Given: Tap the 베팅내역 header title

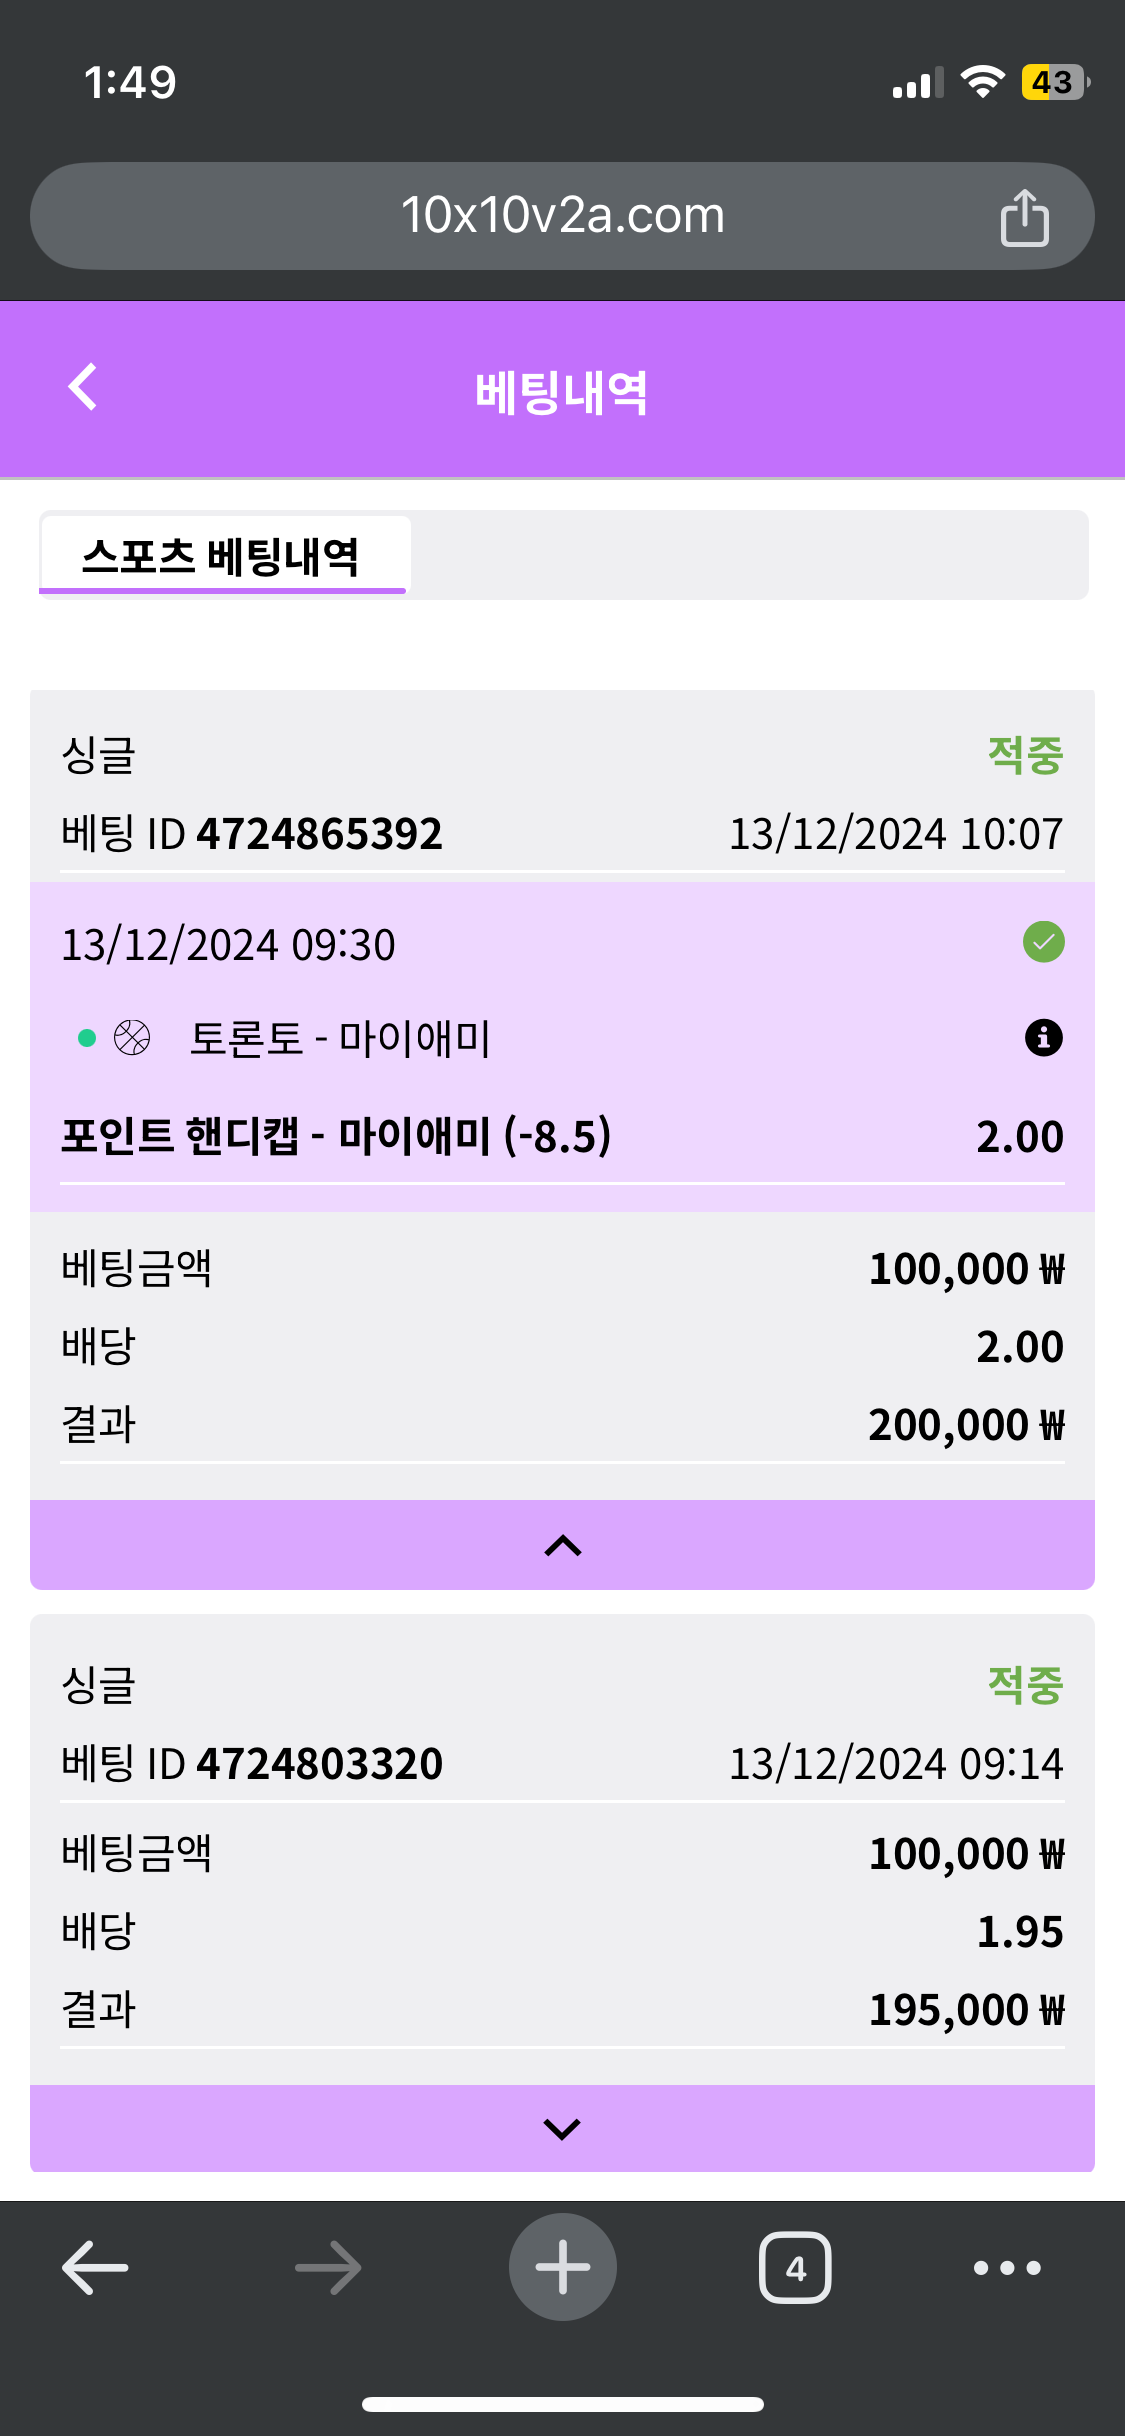Looking at the screenshot, I should [562, 392].
